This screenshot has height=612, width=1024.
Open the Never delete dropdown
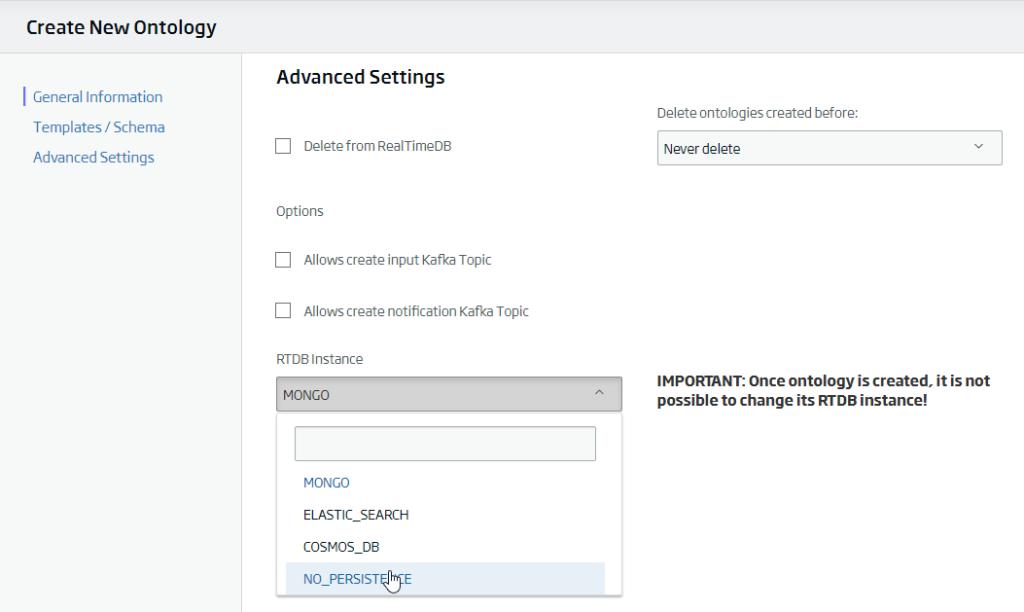(829, 148)
